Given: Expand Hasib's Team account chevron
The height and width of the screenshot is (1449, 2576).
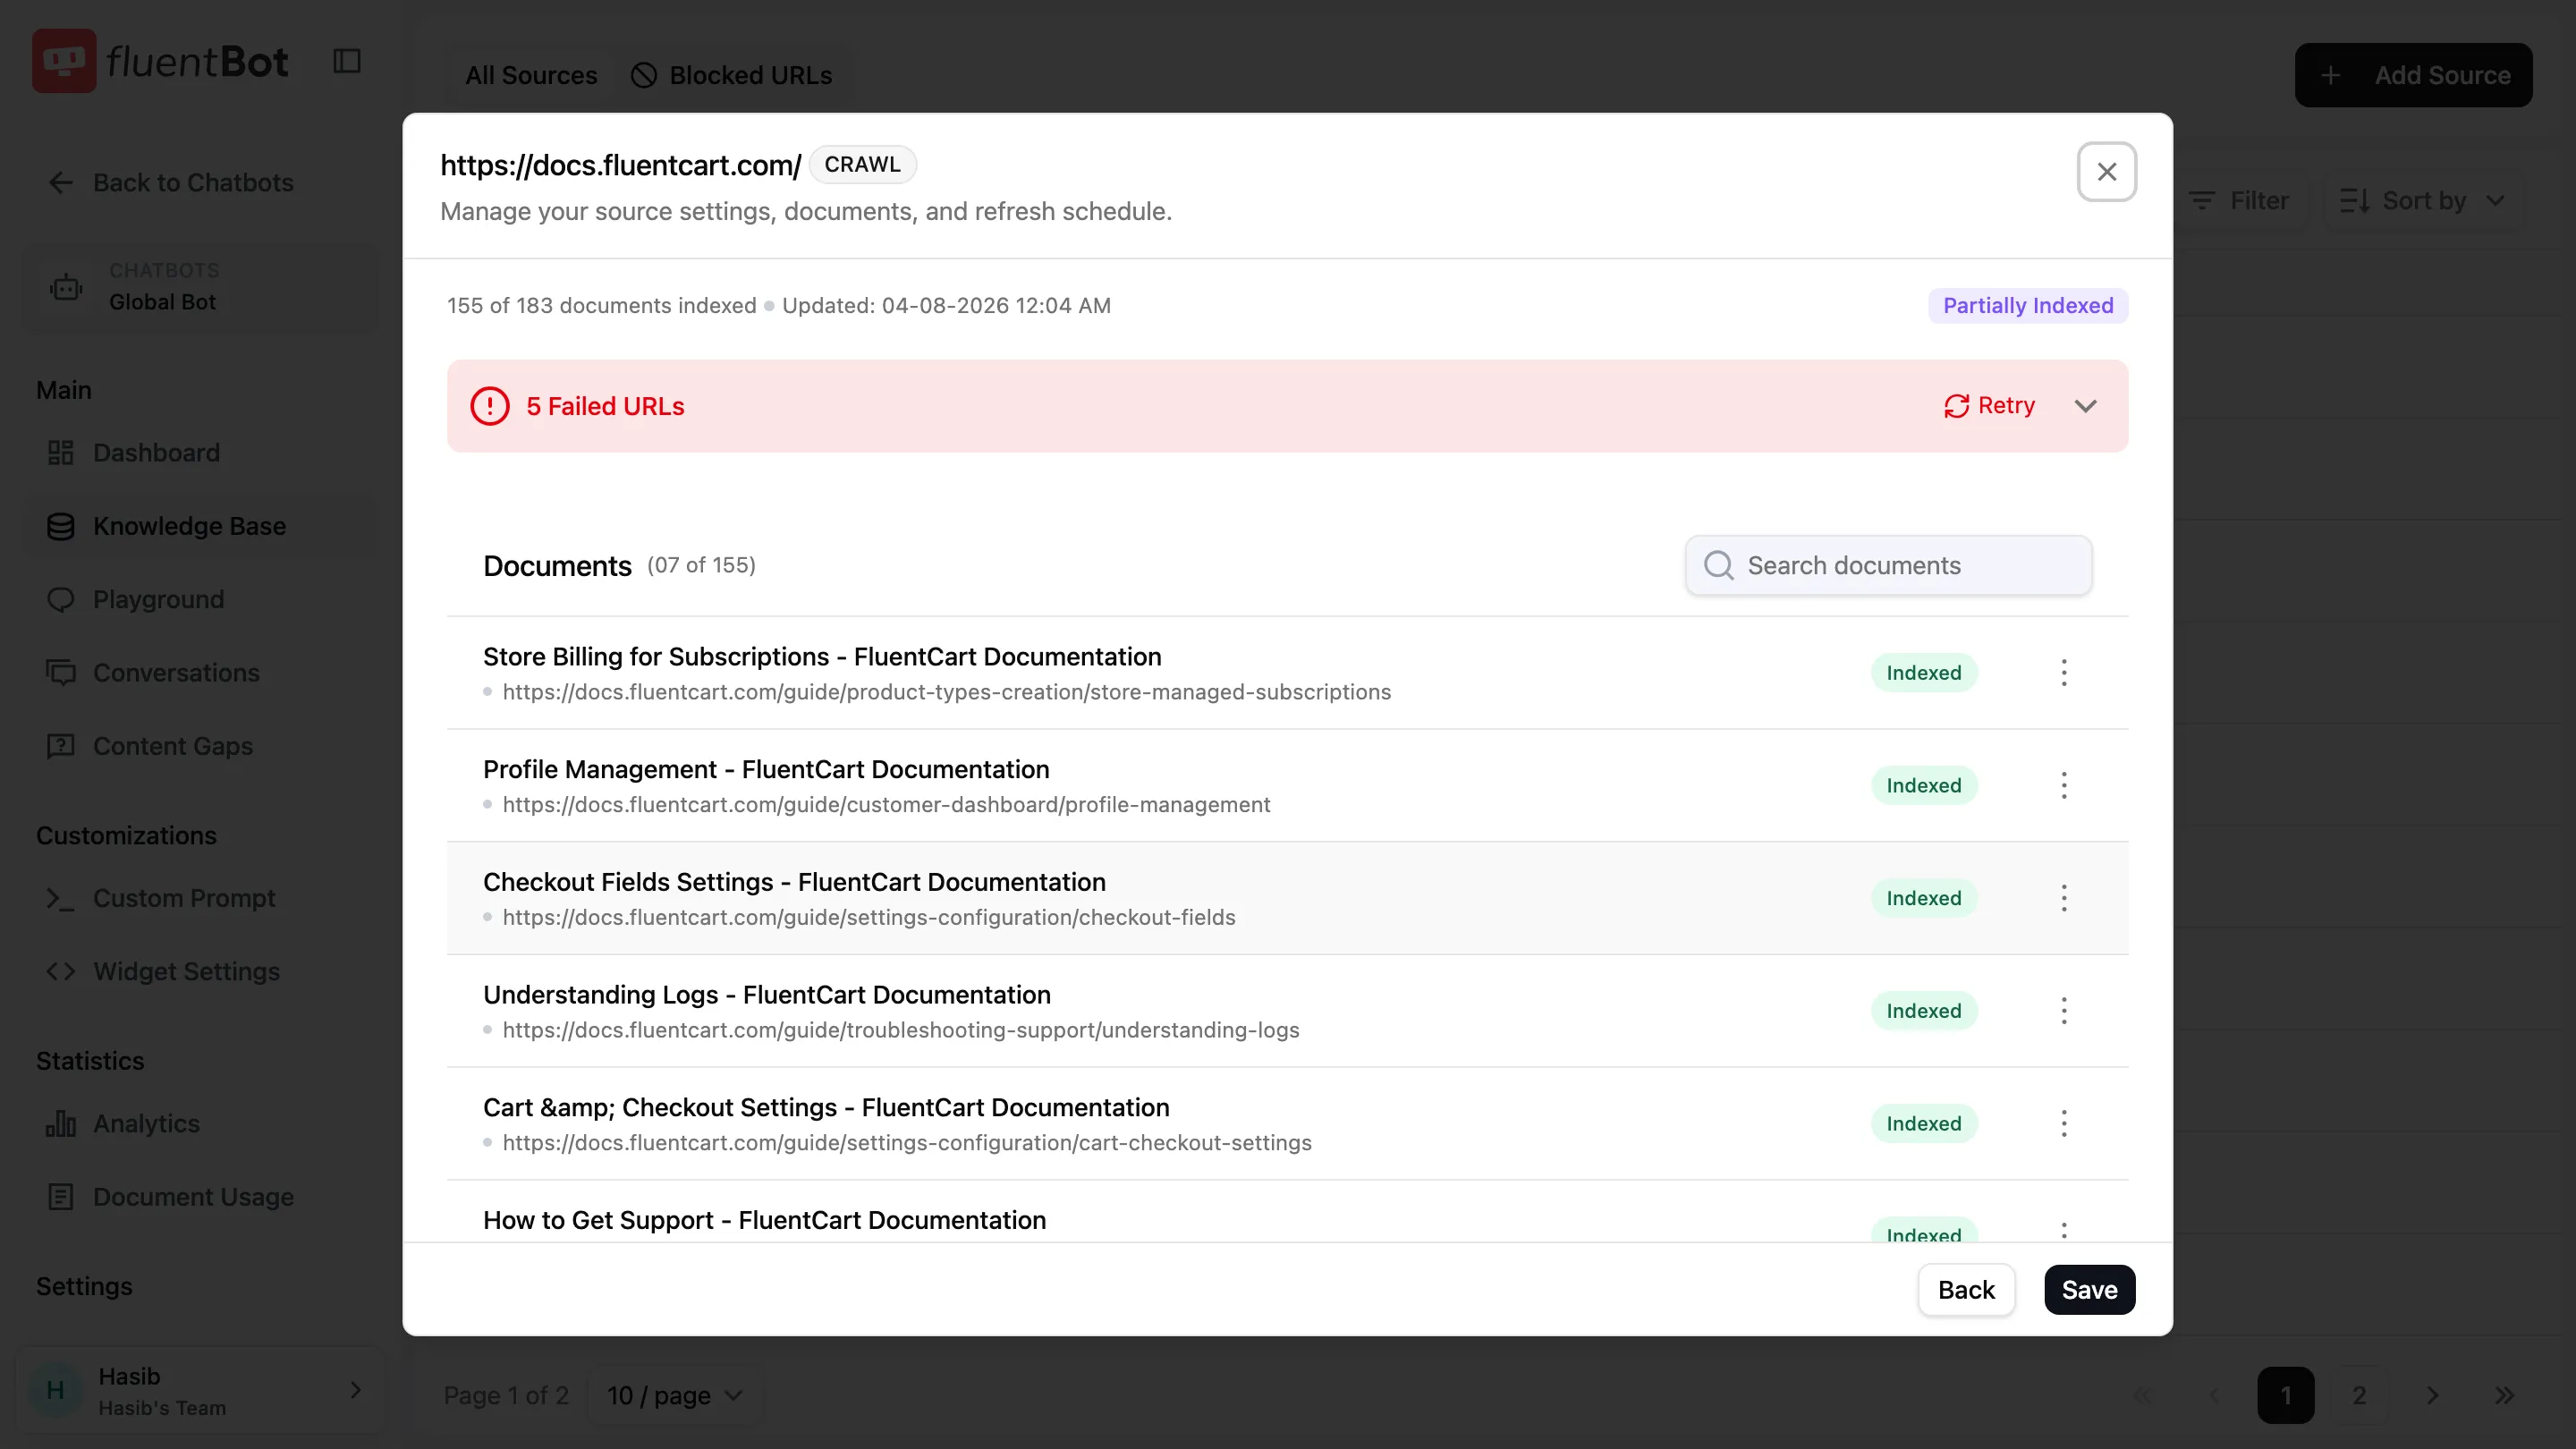Looking at the screenshot, I should (x=356, y=1390).
